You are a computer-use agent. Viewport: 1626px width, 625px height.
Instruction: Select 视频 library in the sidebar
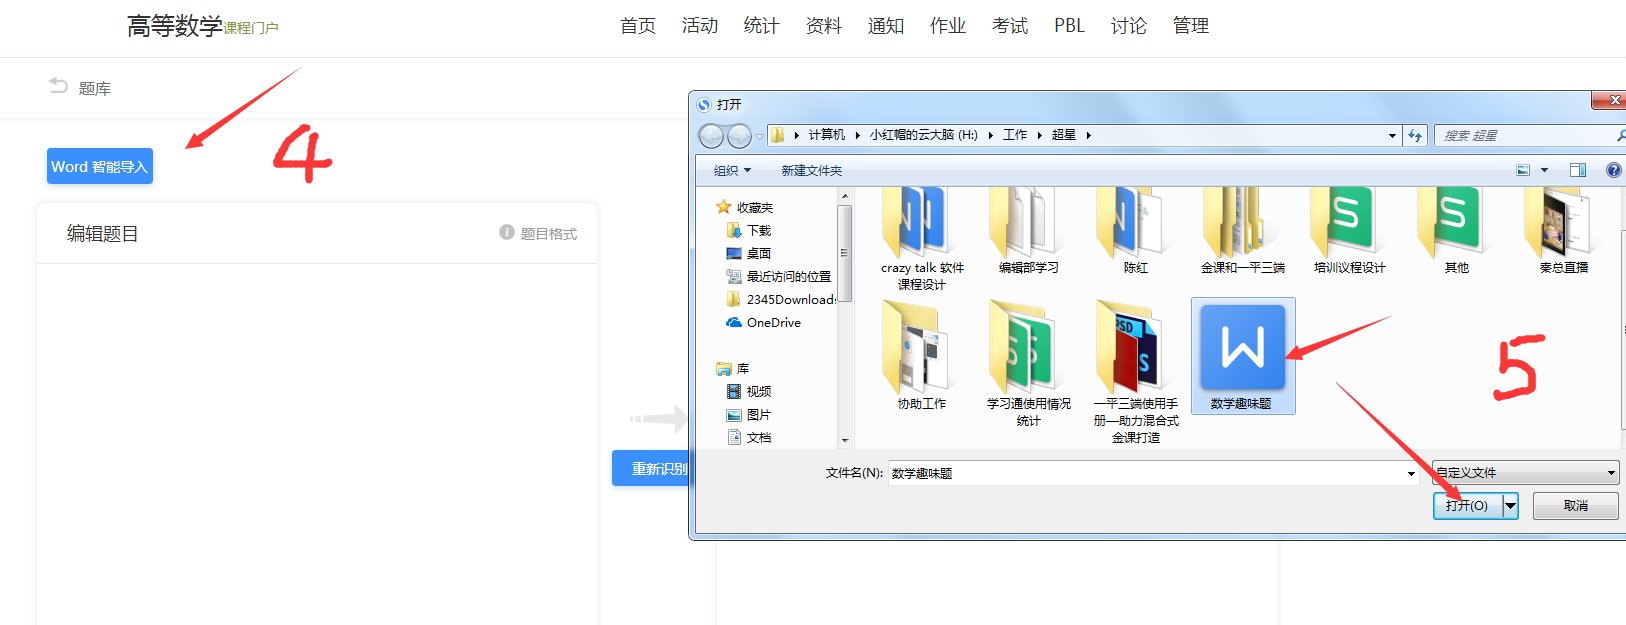click(x=749, y=391)
